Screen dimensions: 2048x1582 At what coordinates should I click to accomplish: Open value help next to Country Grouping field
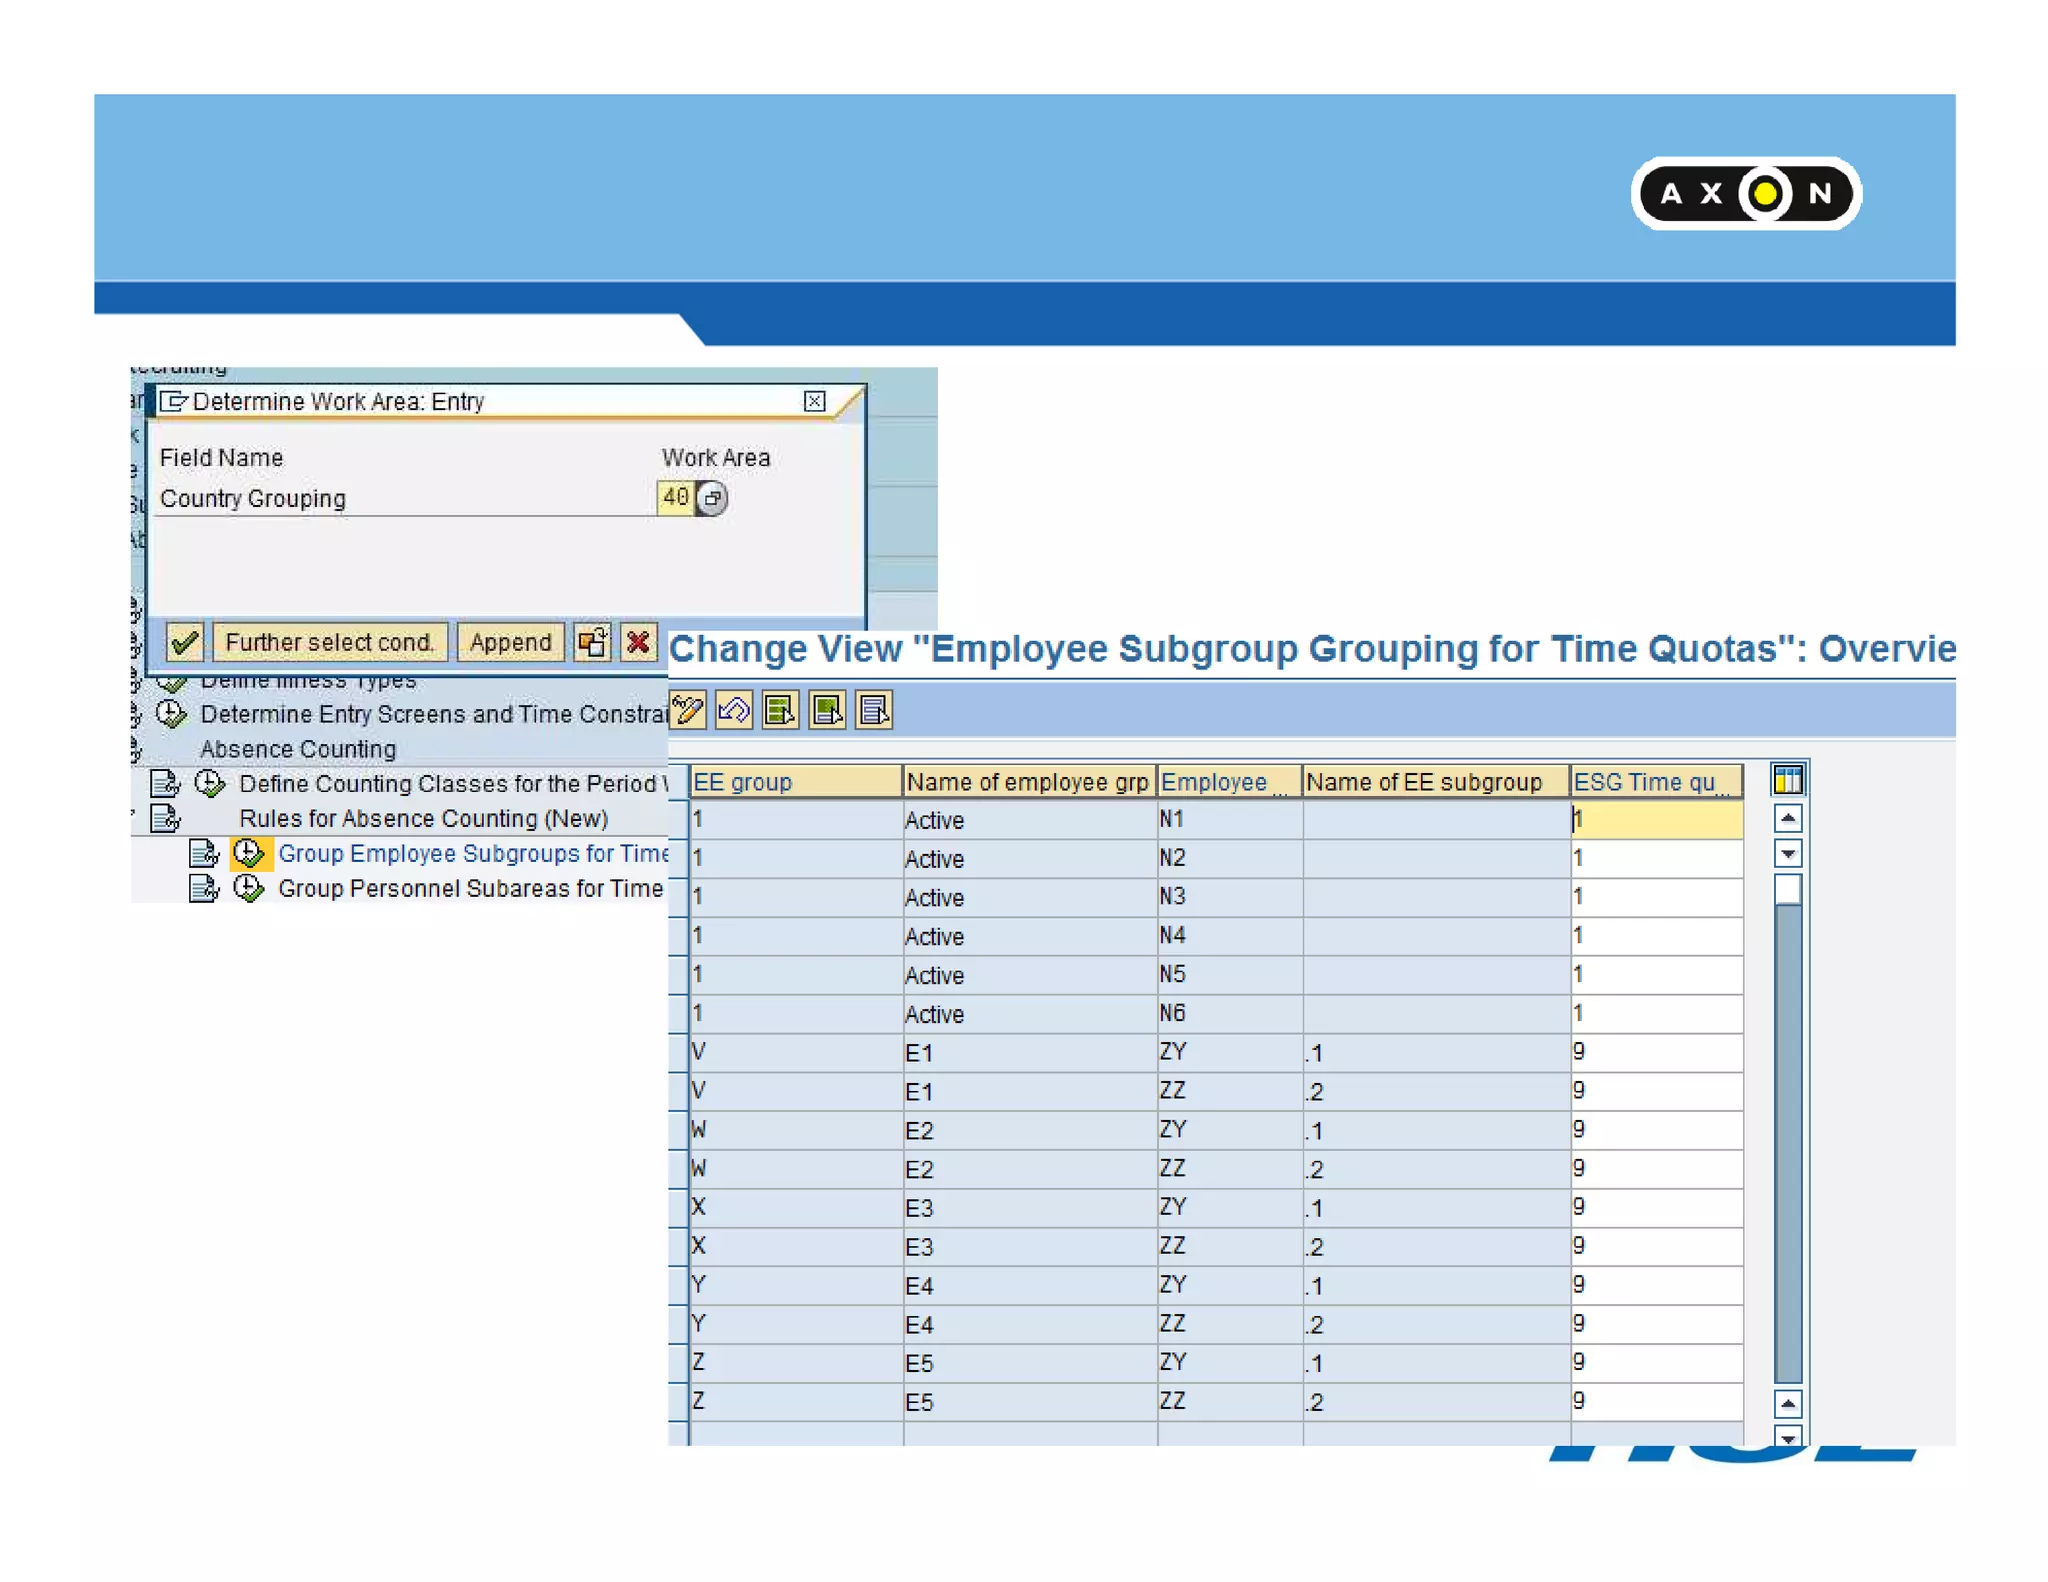point(712,498)
